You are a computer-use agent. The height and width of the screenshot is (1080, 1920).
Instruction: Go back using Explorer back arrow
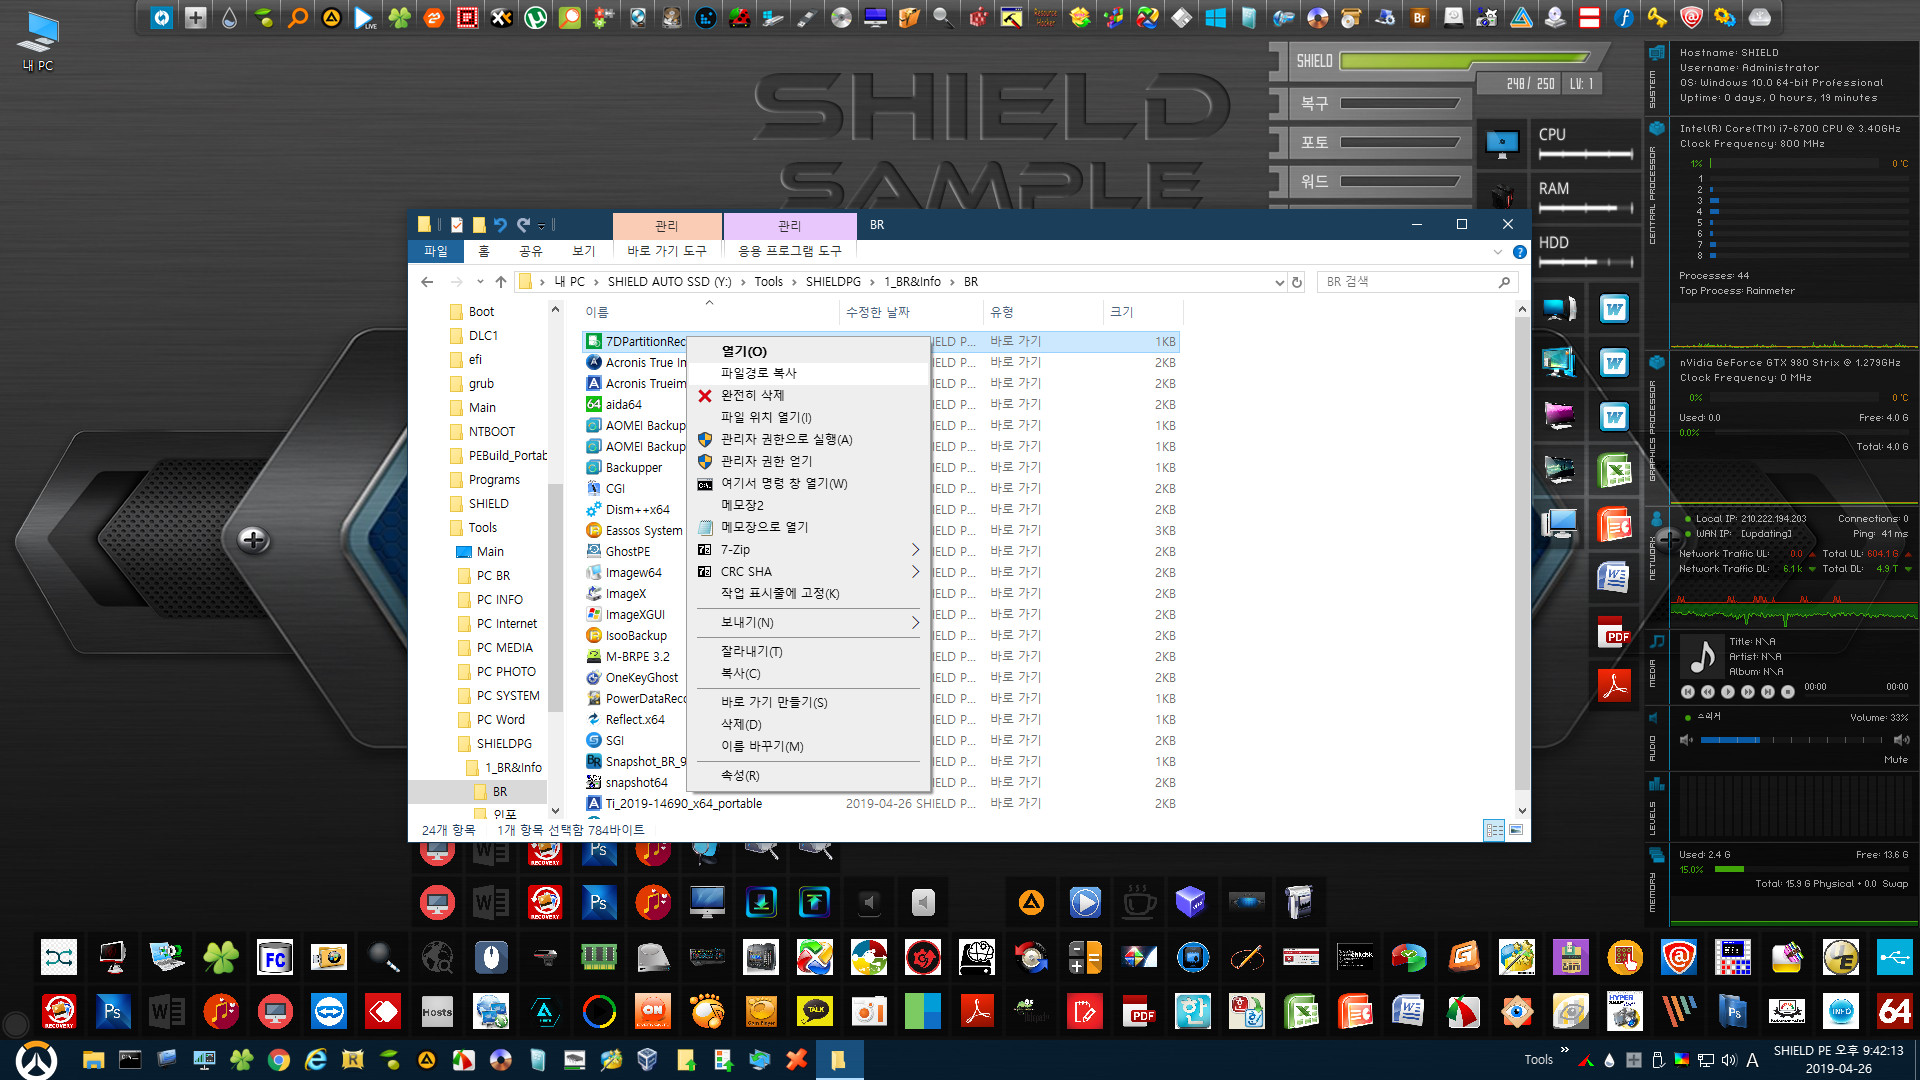pyautogui.click(x=427, y=282)
